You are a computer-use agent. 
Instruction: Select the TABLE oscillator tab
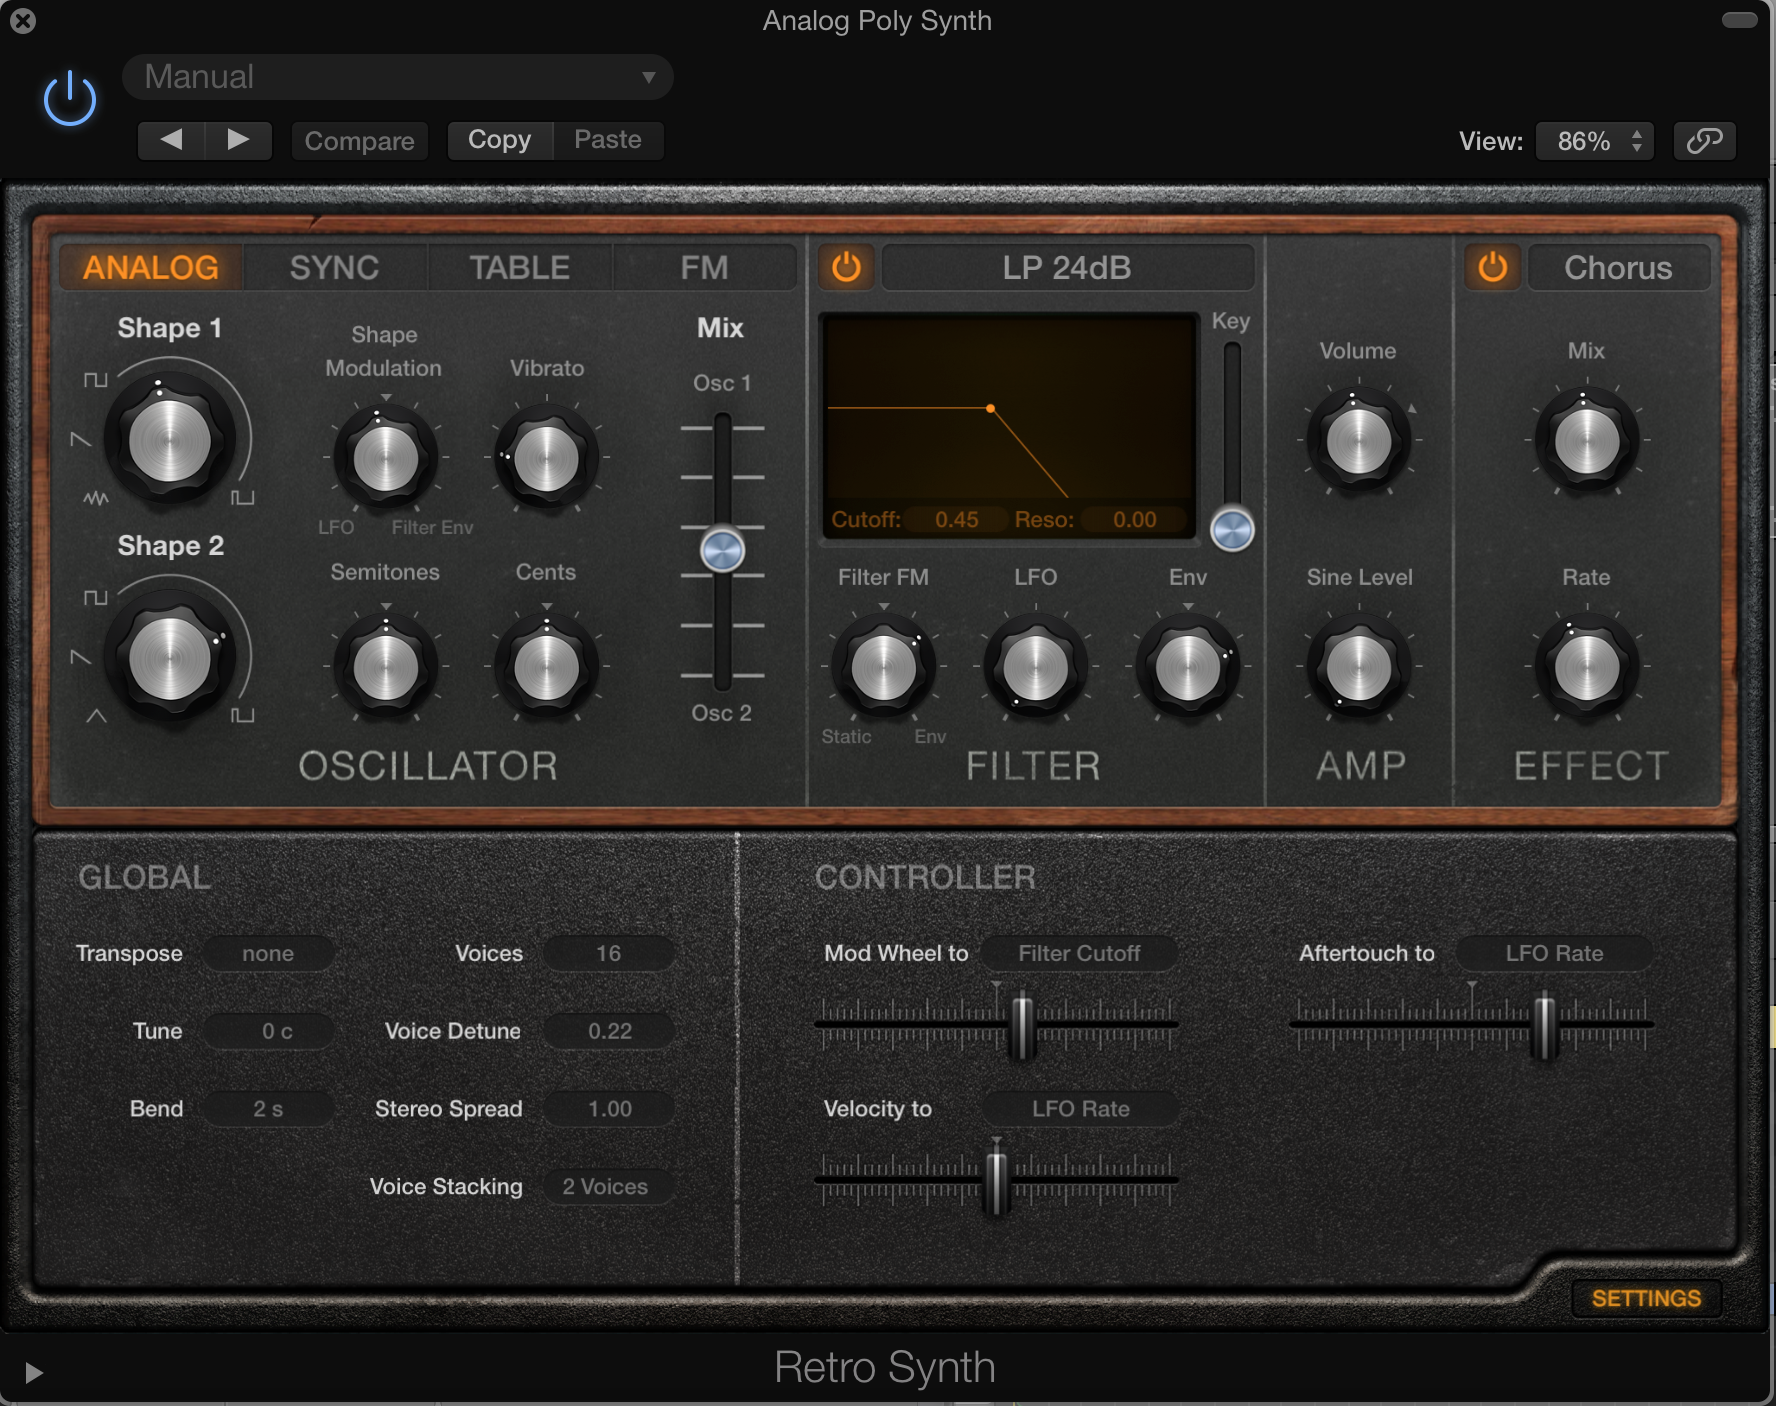click(519, 267)
